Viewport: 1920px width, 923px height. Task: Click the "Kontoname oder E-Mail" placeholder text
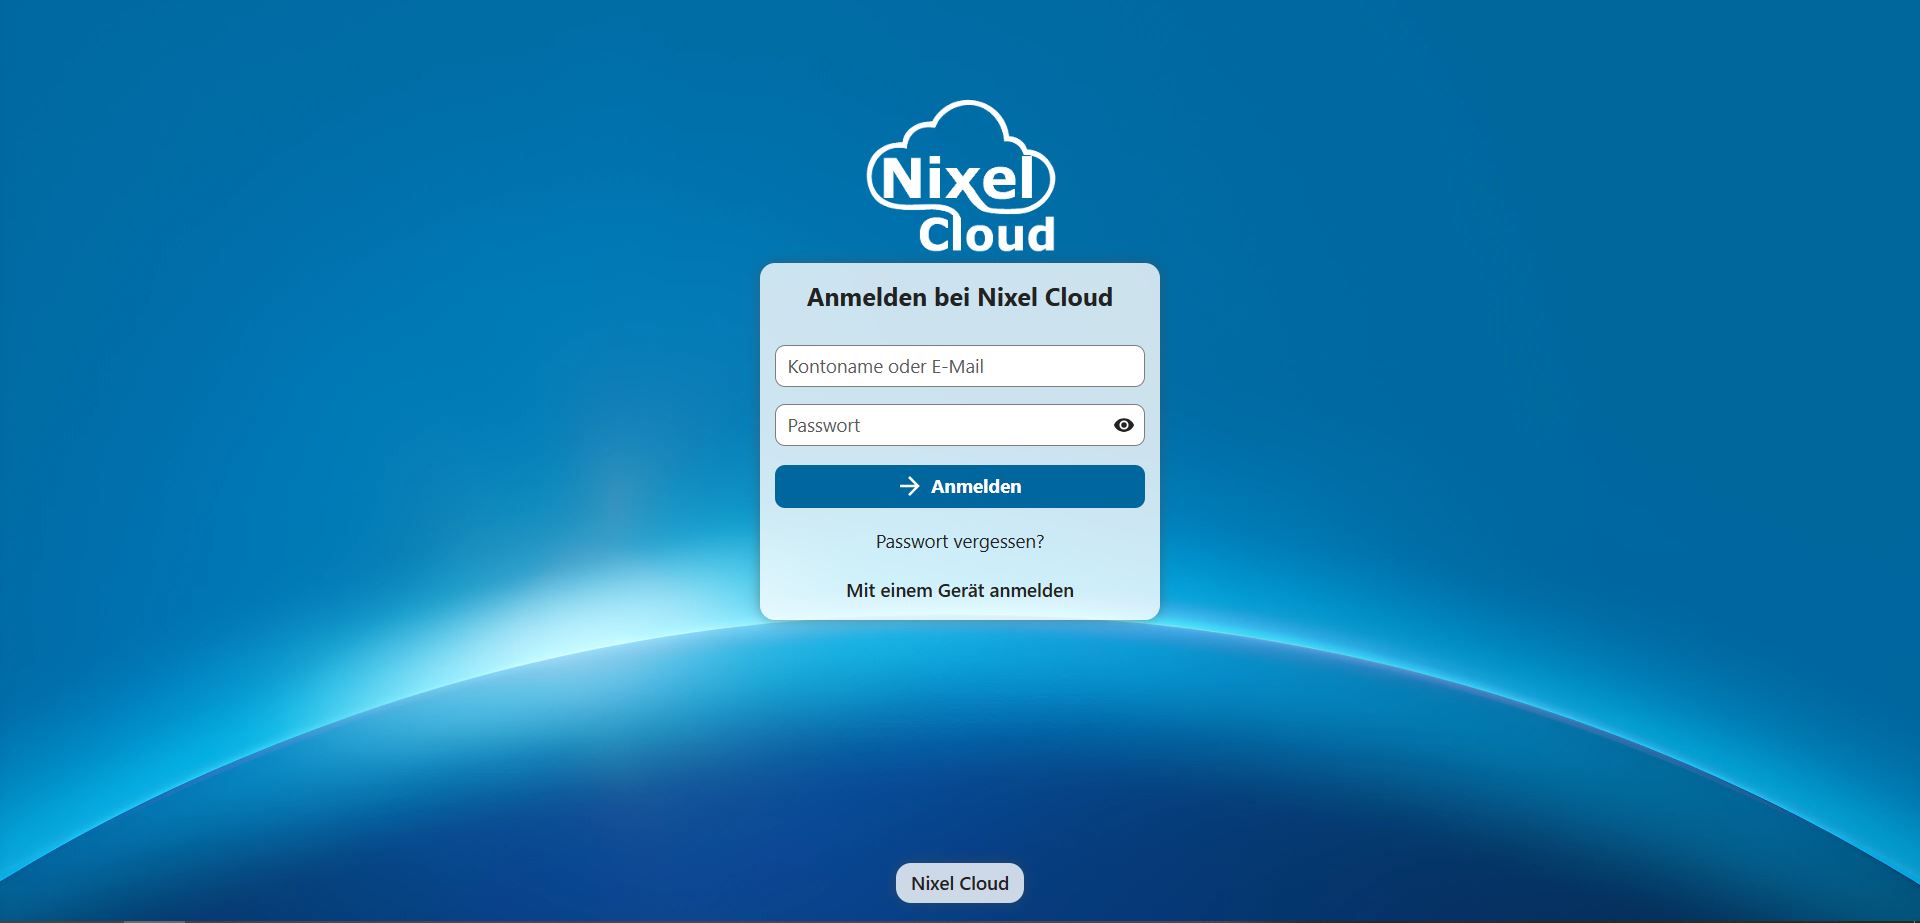click(x=885, y=366)
